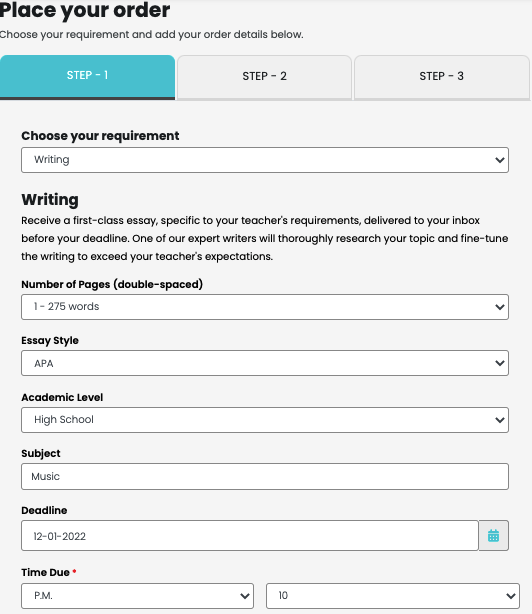Image resolution: width=532 pixels, height=614 pixels.
Task: Expand the Academic Level High School dropdown
Action: point(265,420)
